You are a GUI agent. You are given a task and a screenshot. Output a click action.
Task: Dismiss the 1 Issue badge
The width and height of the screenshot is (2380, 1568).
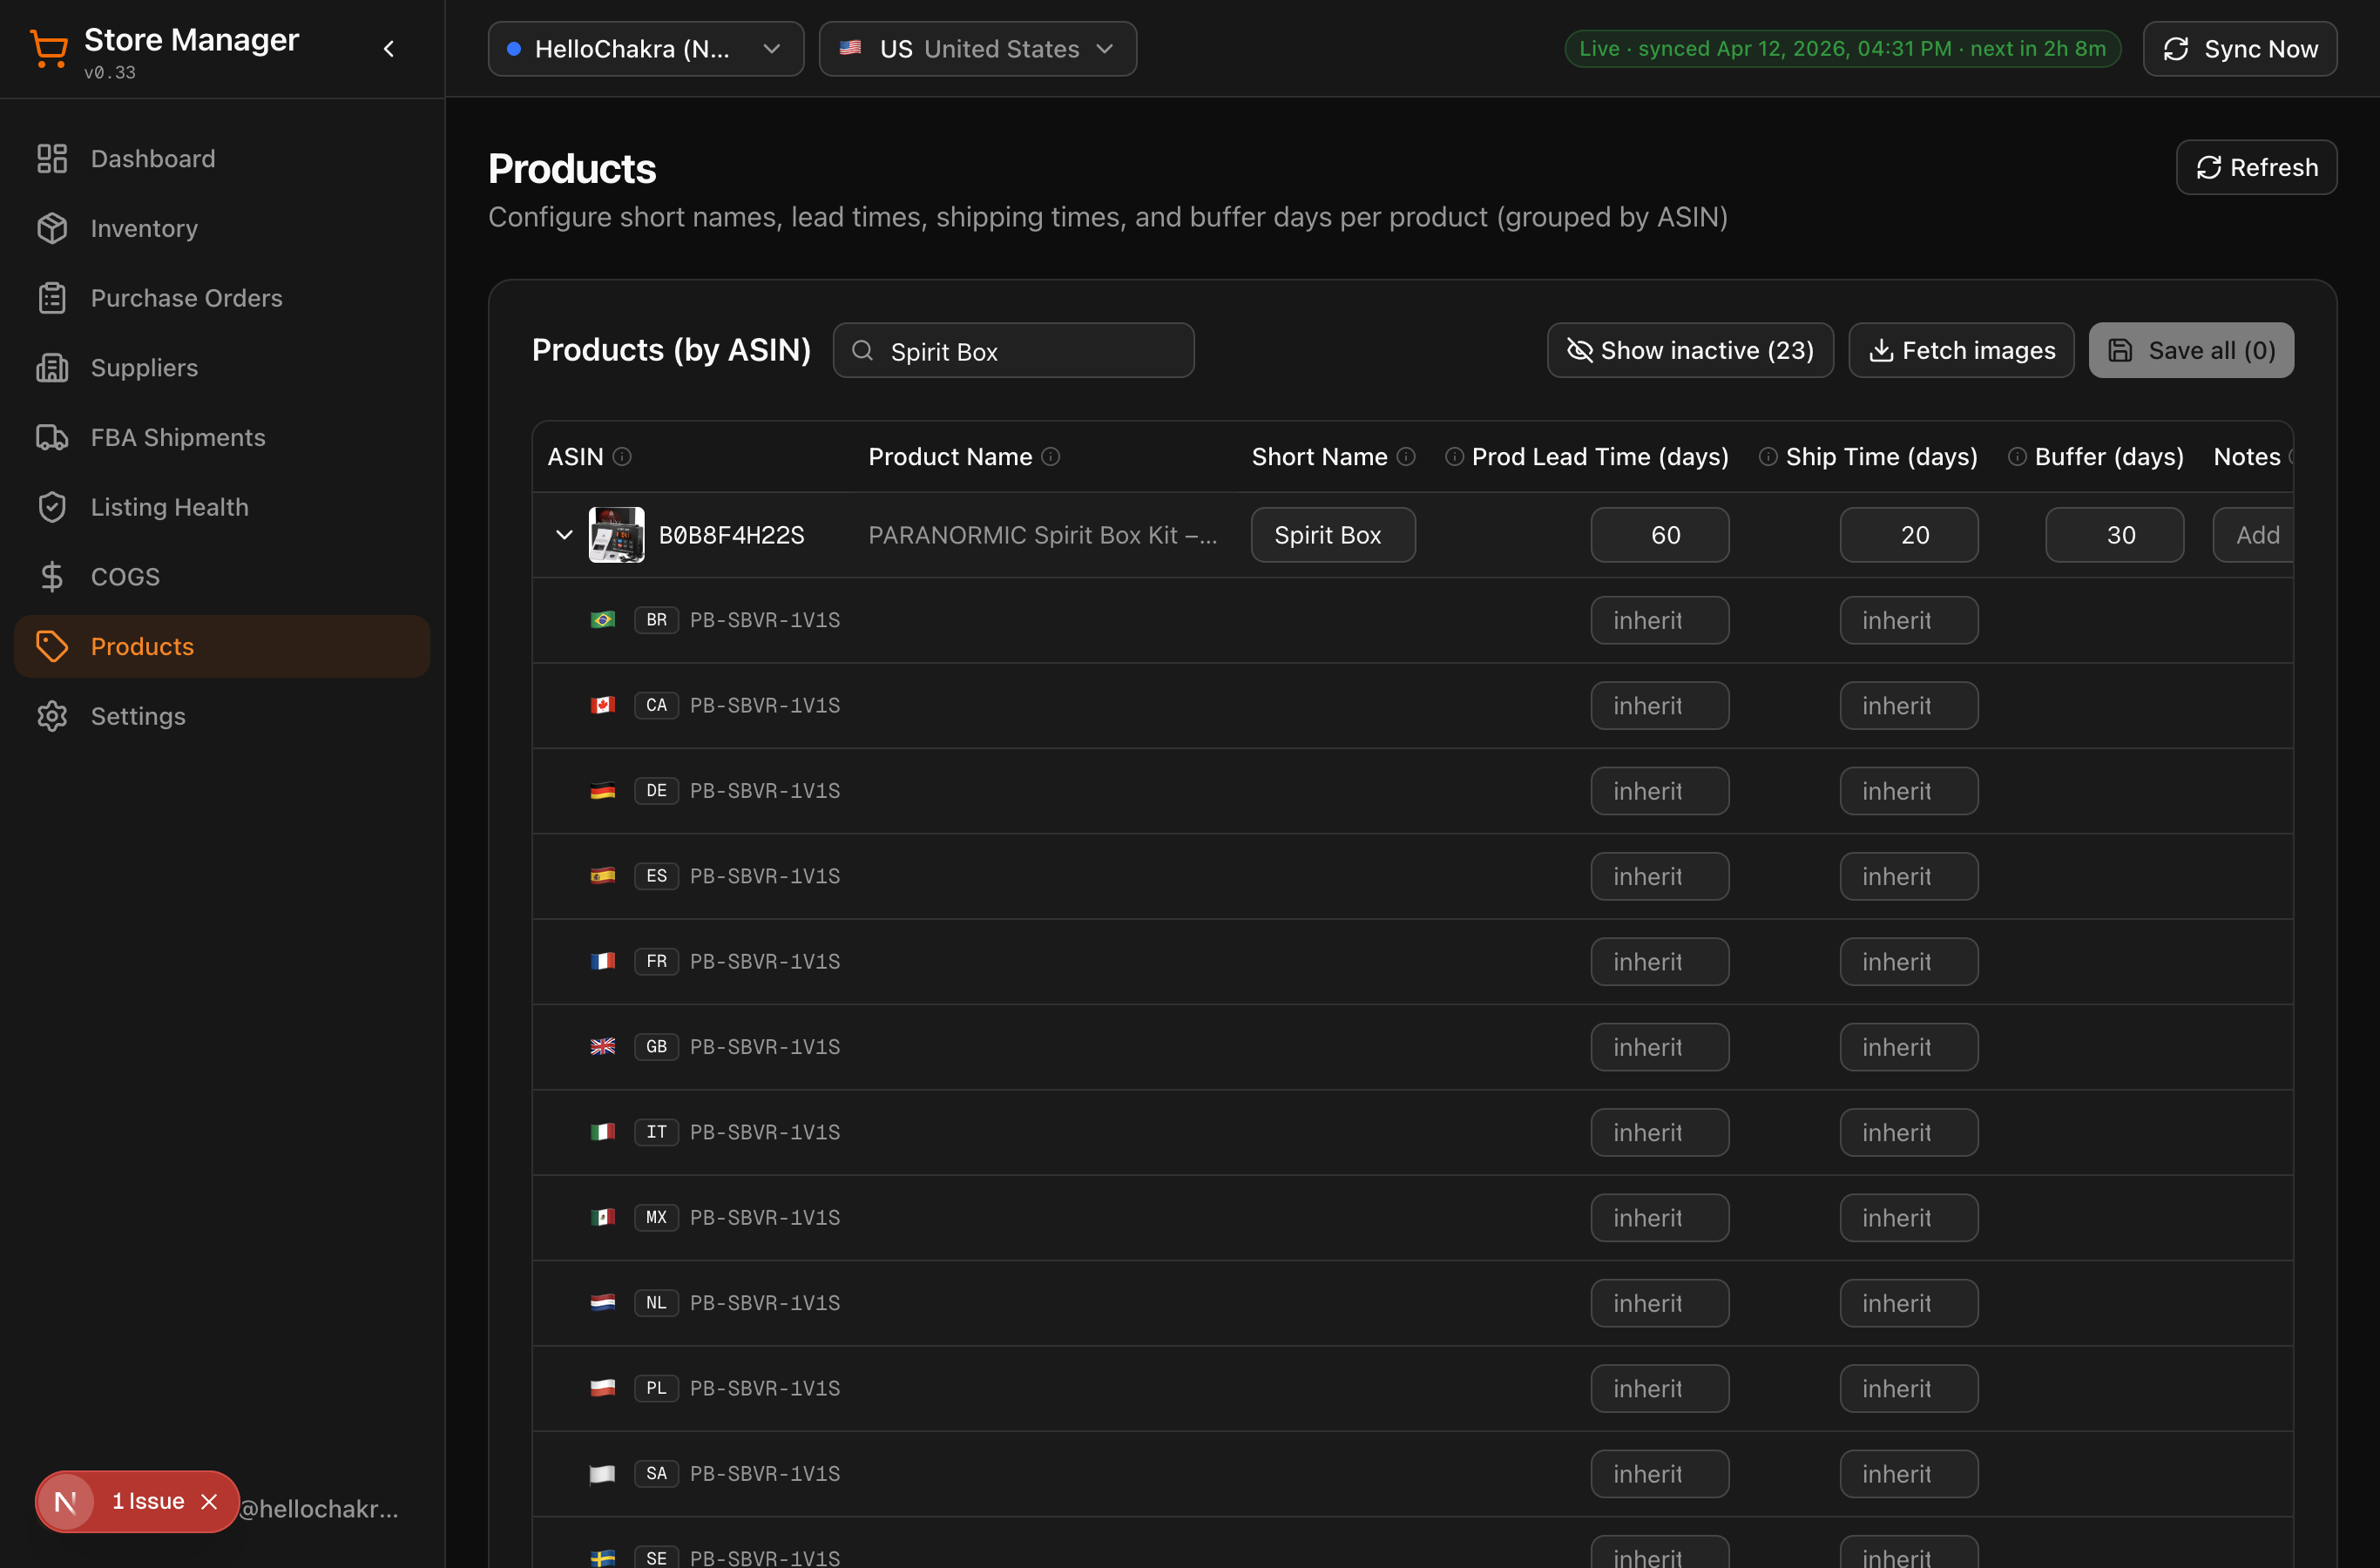pos(209,1501)
